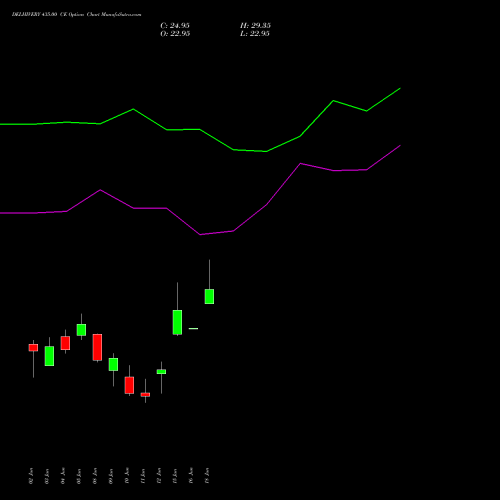The height and width of the screenshot is (500, 500).
Task: Click the red candle for 10 Jun
Action: point(129,385)
